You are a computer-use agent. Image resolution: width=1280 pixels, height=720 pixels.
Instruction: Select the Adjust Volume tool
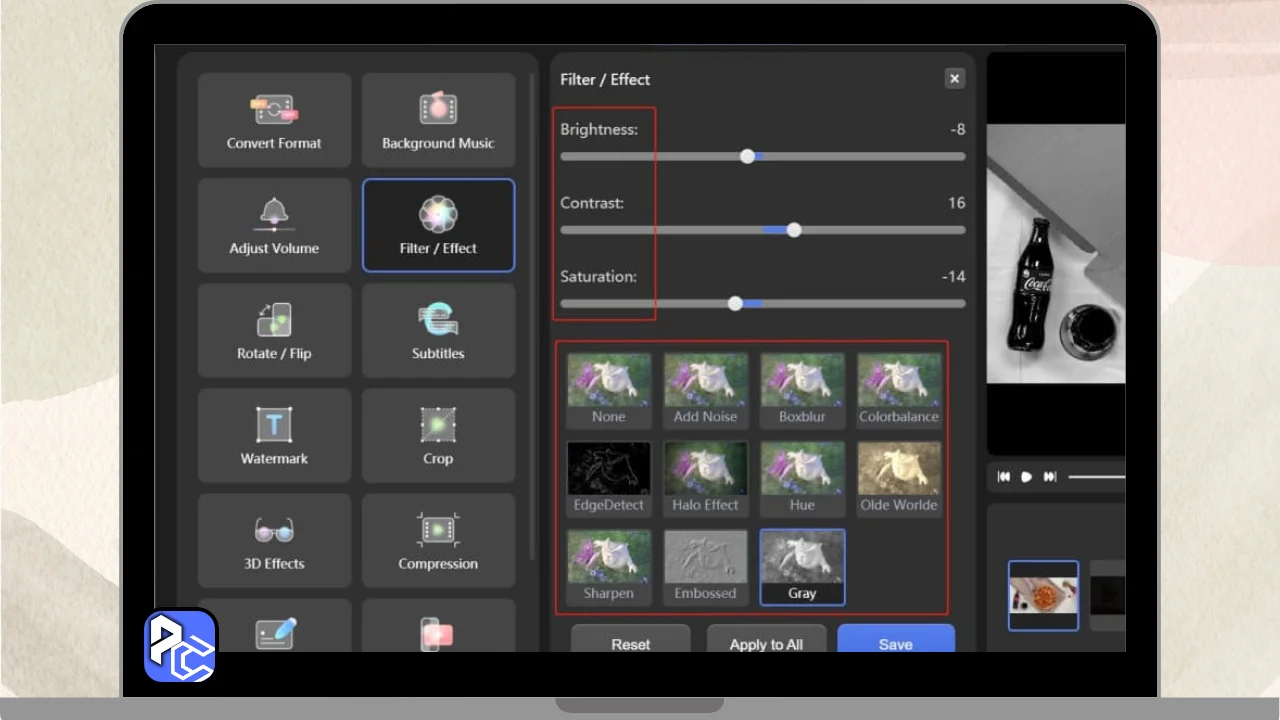coord(274,225)
